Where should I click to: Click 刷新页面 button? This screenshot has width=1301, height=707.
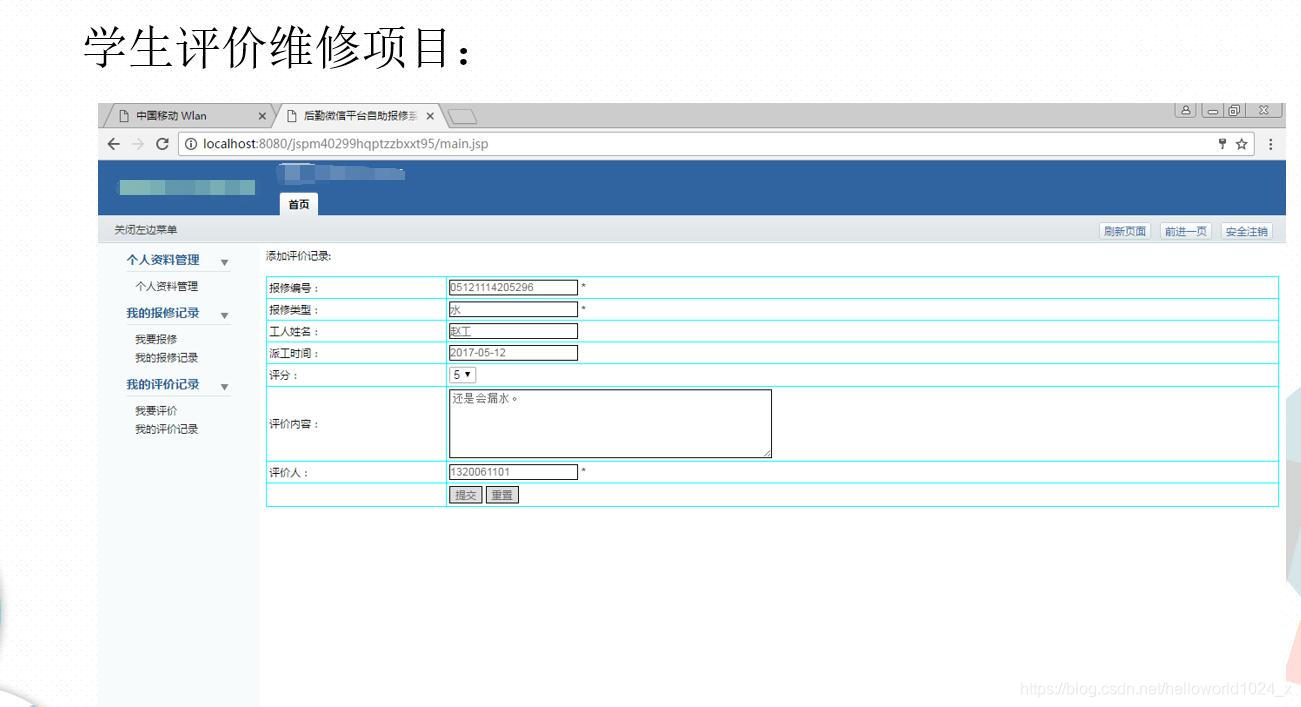tap(1125, 231)
